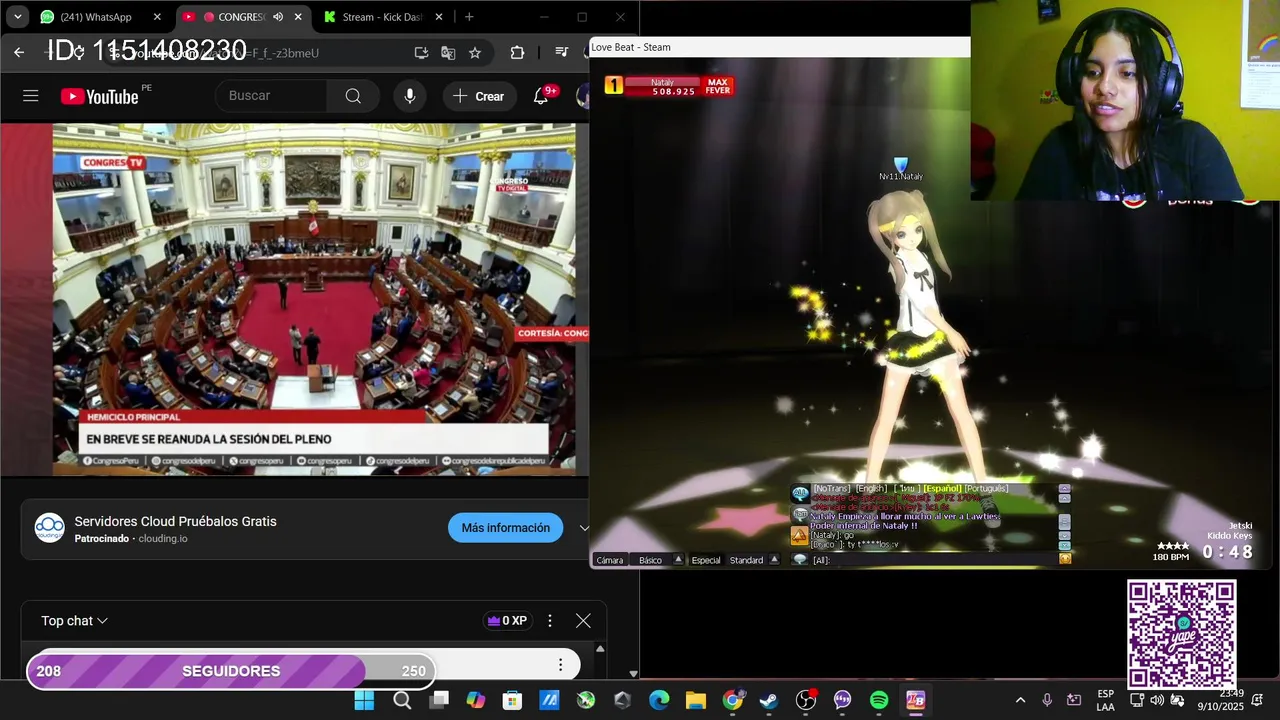Open the Windows Start menu
This screenshot has width=1280, height=720.
point(364,700)
